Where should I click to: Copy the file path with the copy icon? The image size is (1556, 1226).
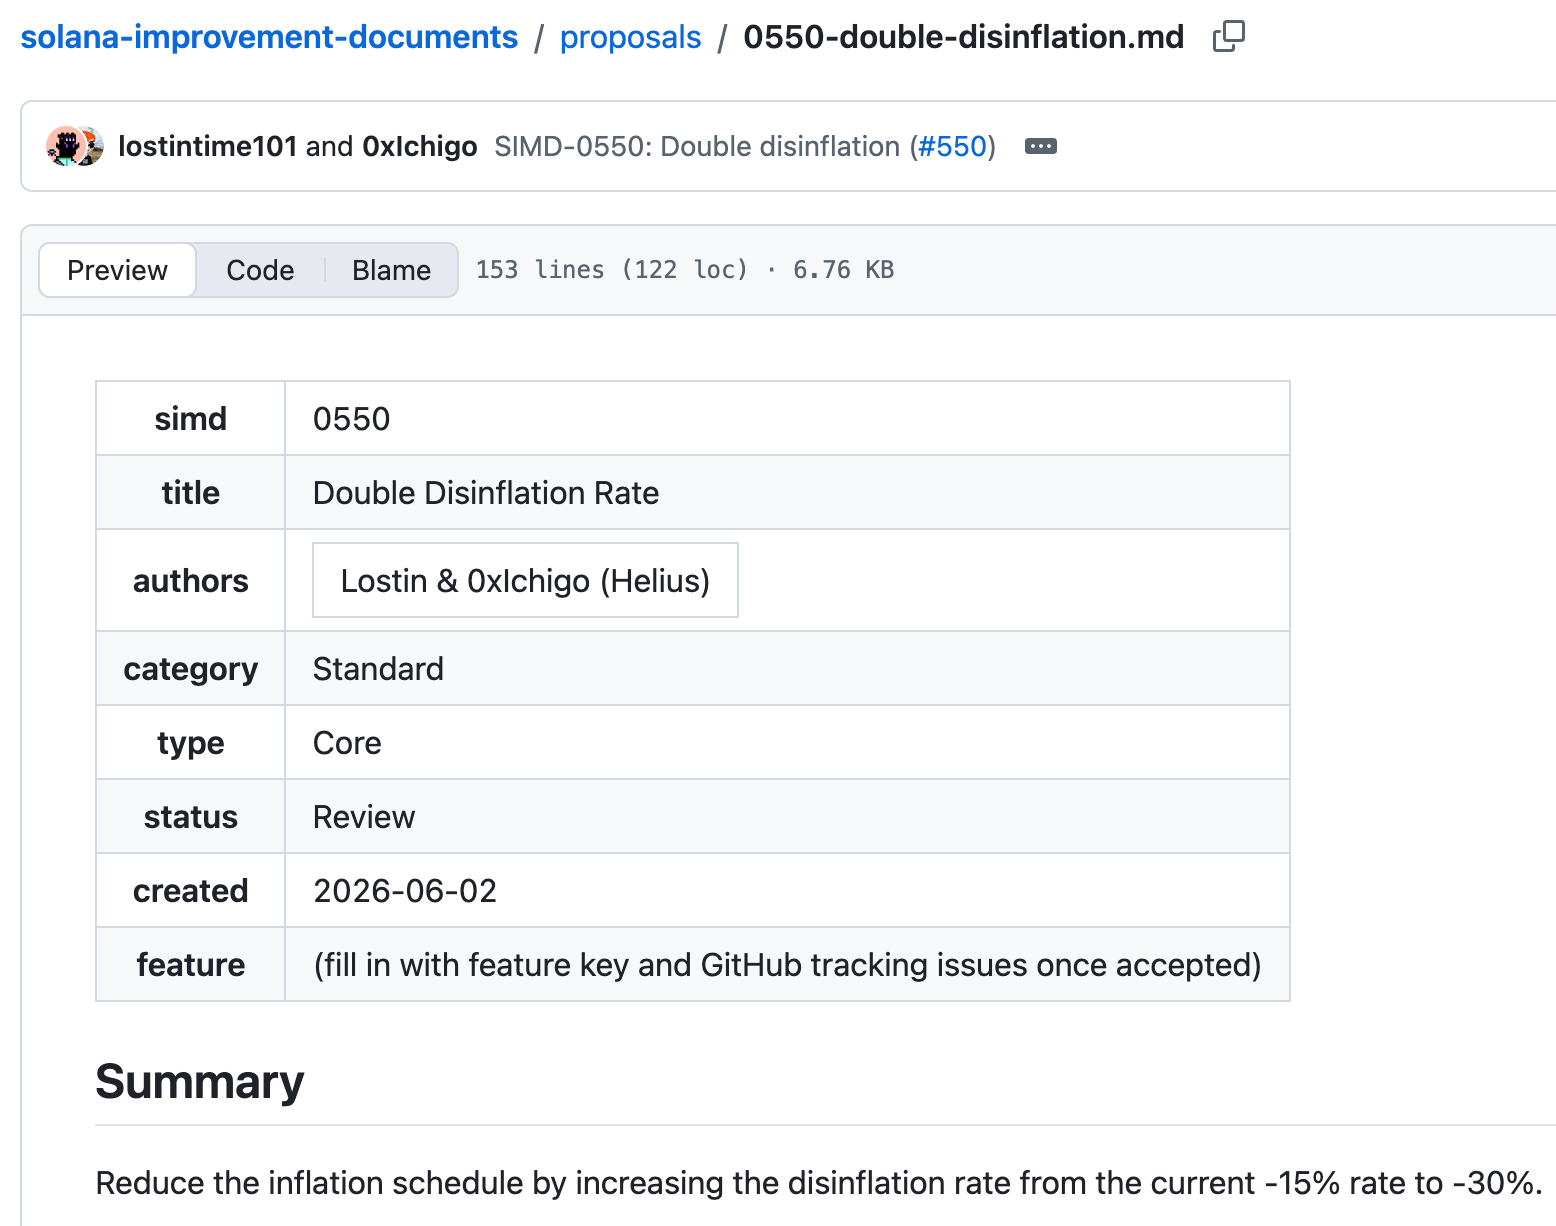pyautogui.click(x=1228, y=37)
